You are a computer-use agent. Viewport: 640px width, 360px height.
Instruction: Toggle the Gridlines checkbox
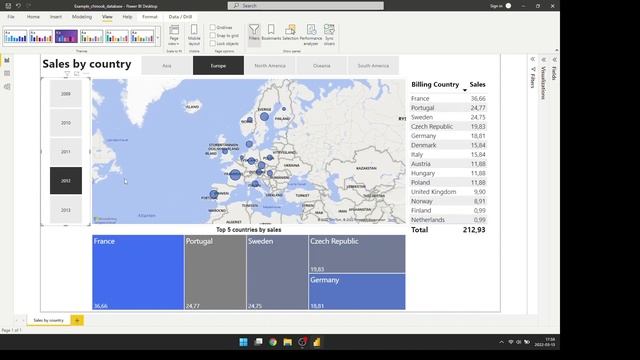[x=213, y=27]
